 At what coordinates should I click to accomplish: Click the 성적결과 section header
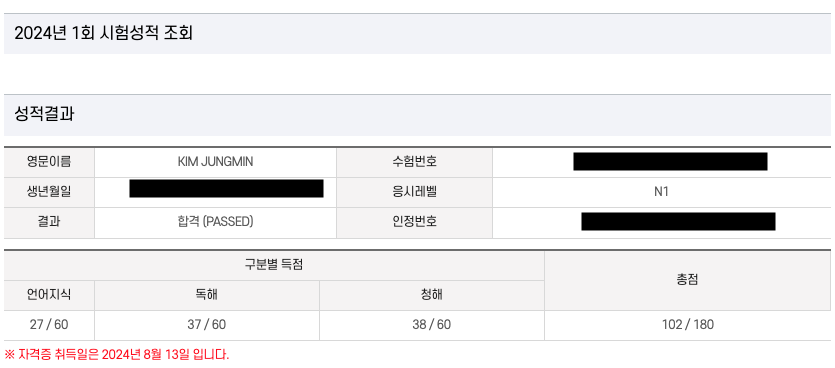pyautogui.click(x=44, y=115)
